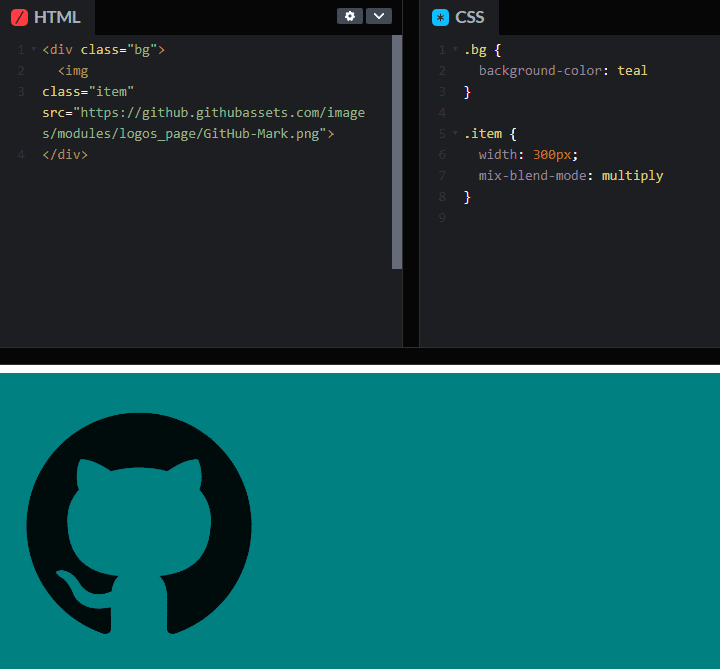Place cursor on the multiply blend value
Viewport: 720px width, 669px height.
tap(632, 176)
